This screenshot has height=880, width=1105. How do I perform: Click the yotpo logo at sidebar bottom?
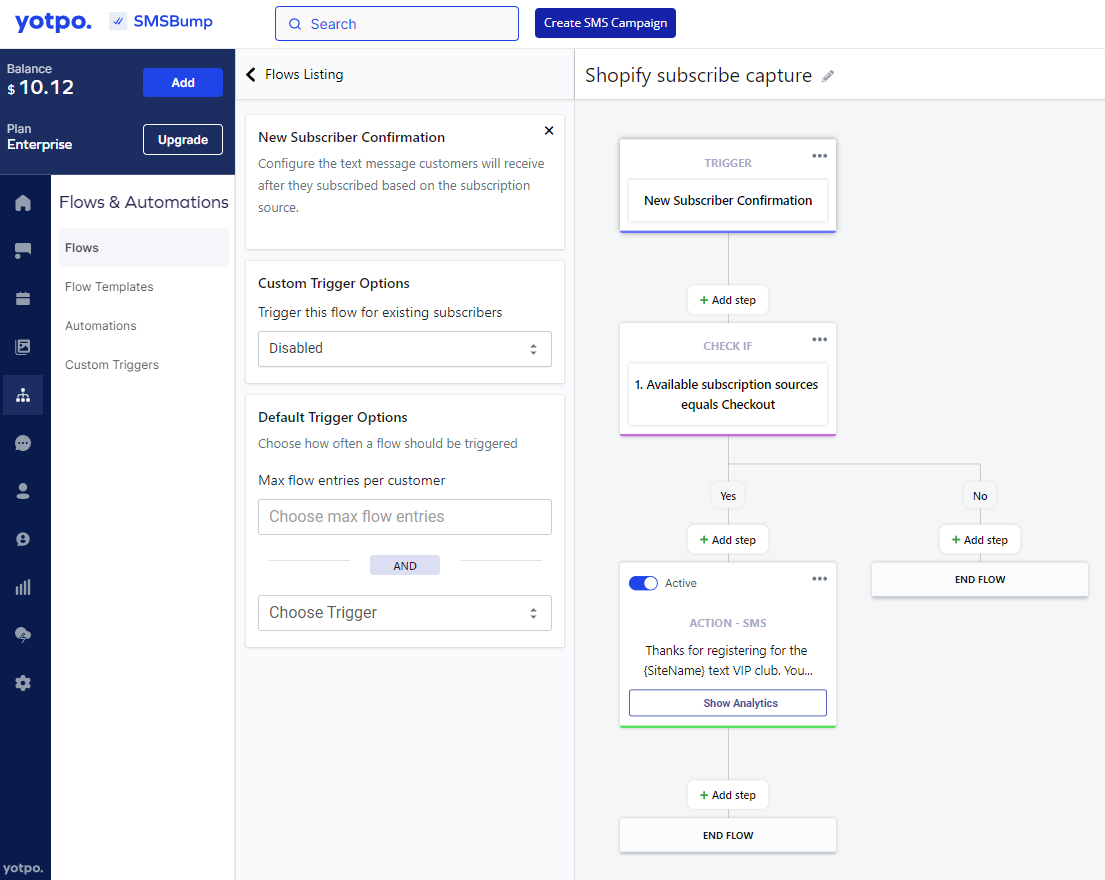pyautogui.click(x=23, y=868)
